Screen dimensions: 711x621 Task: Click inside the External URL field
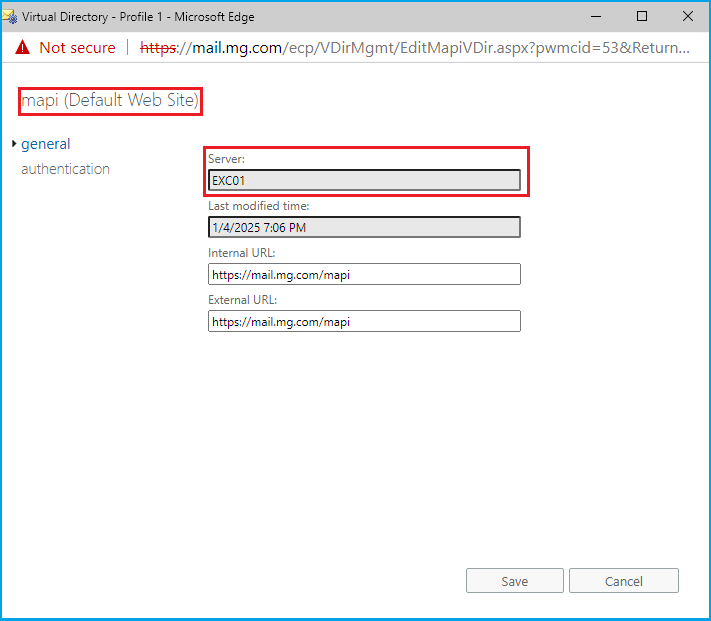tap(364, 321)
